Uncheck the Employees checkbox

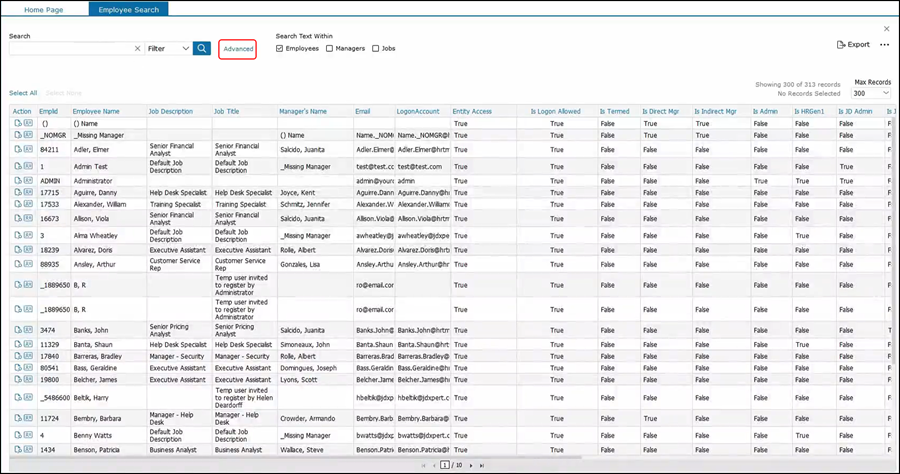(280, 48)
